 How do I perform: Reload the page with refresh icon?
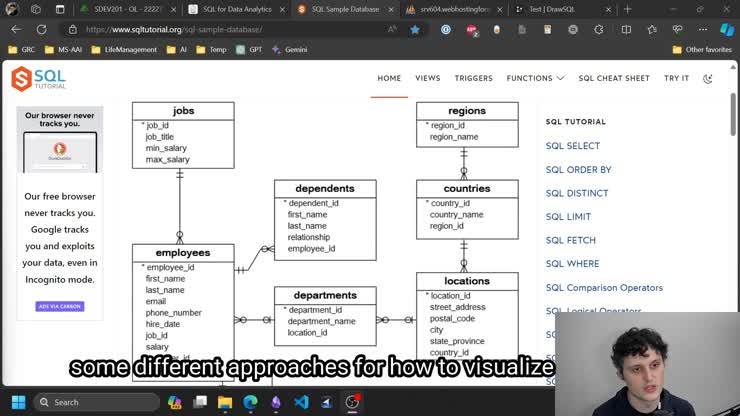(x=42, y=29)
